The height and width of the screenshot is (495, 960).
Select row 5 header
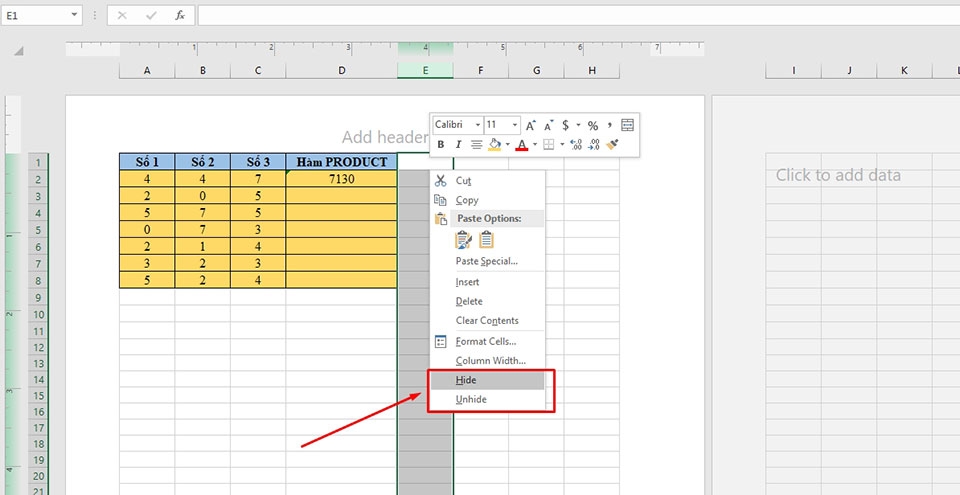click(38, 230)
